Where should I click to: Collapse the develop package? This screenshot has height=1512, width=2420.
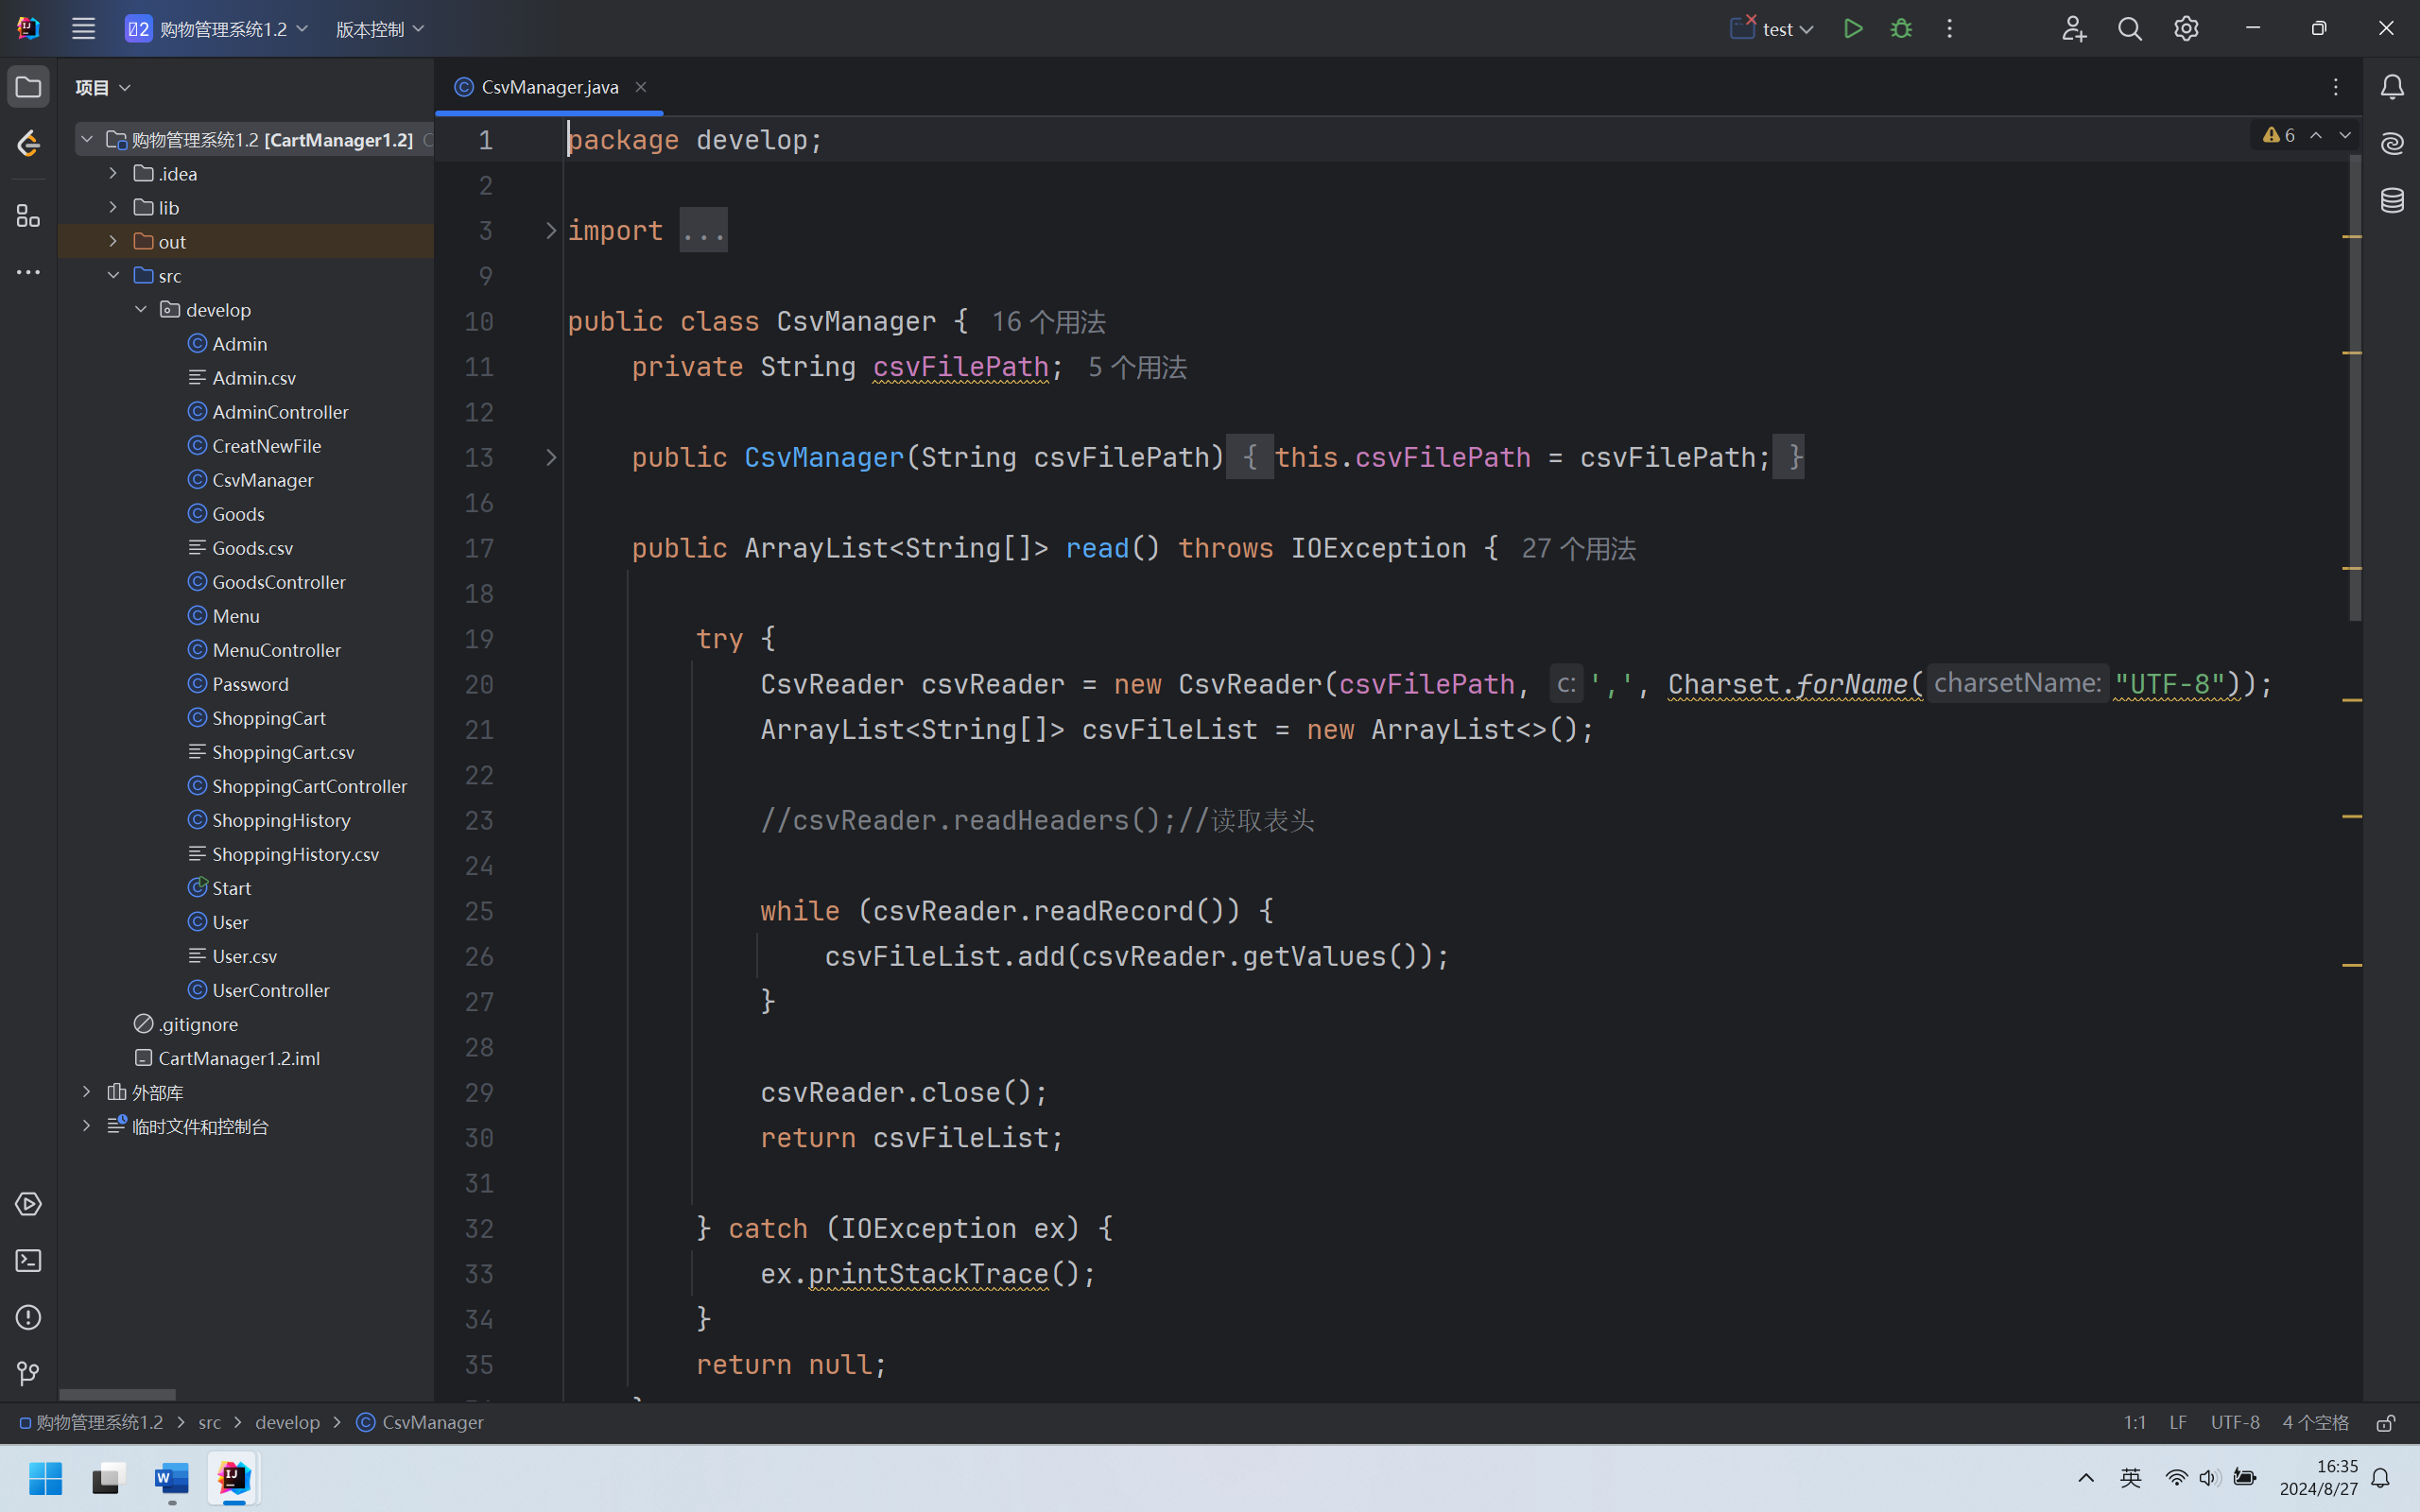[x=141, y=310]
